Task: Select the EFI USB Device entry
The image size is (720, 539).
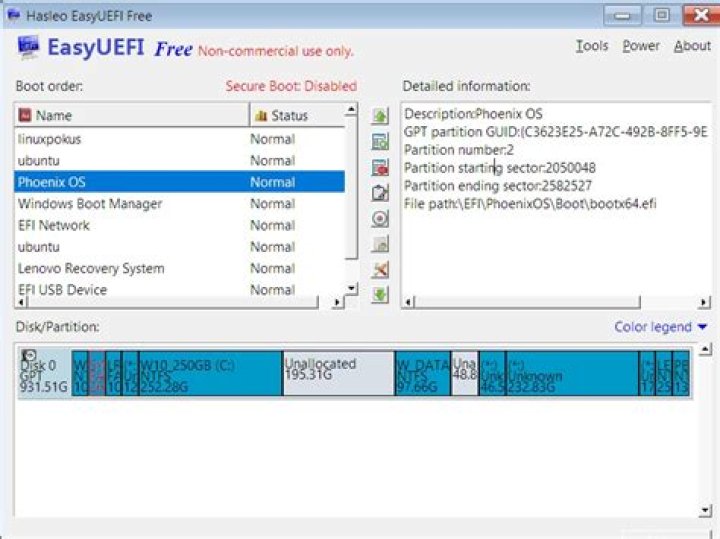Action: [180, 290]
